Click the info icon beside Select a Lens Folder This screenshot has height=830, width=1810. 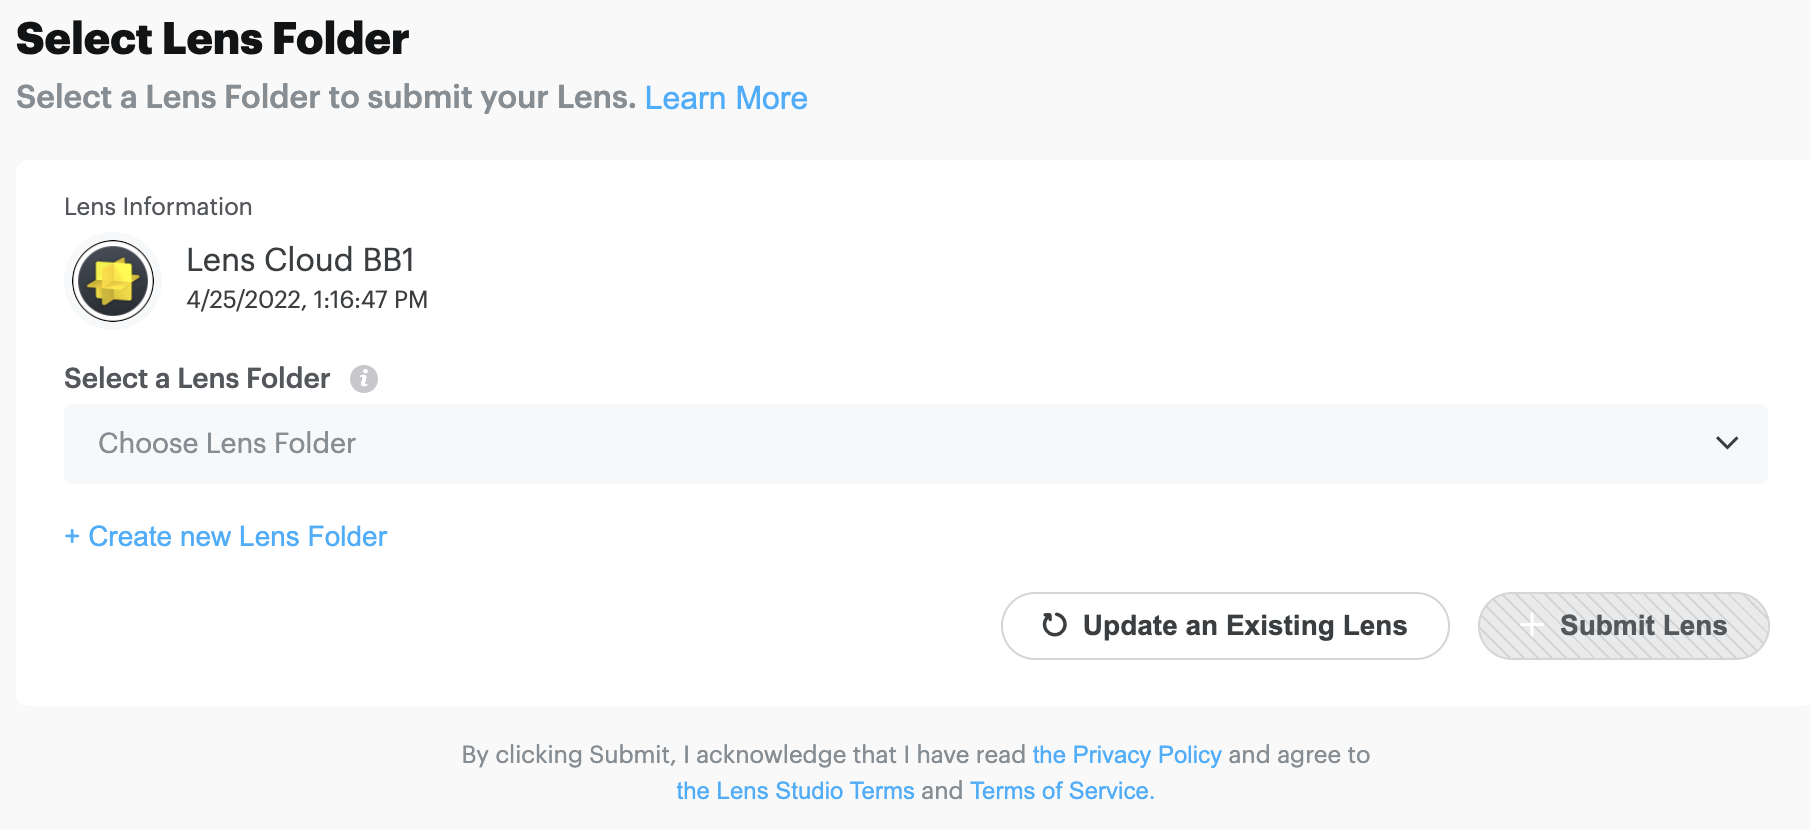(x=364, y=379)
